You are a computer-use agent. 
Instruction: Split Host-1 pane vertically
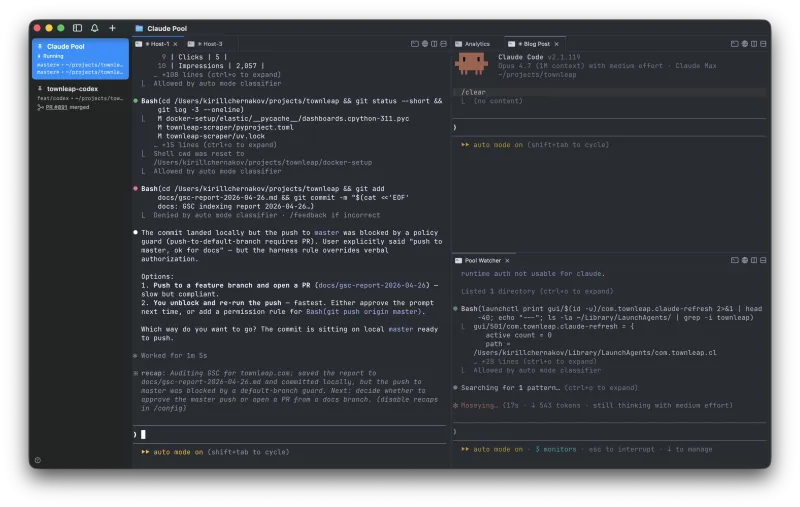[x=434, y=44]
